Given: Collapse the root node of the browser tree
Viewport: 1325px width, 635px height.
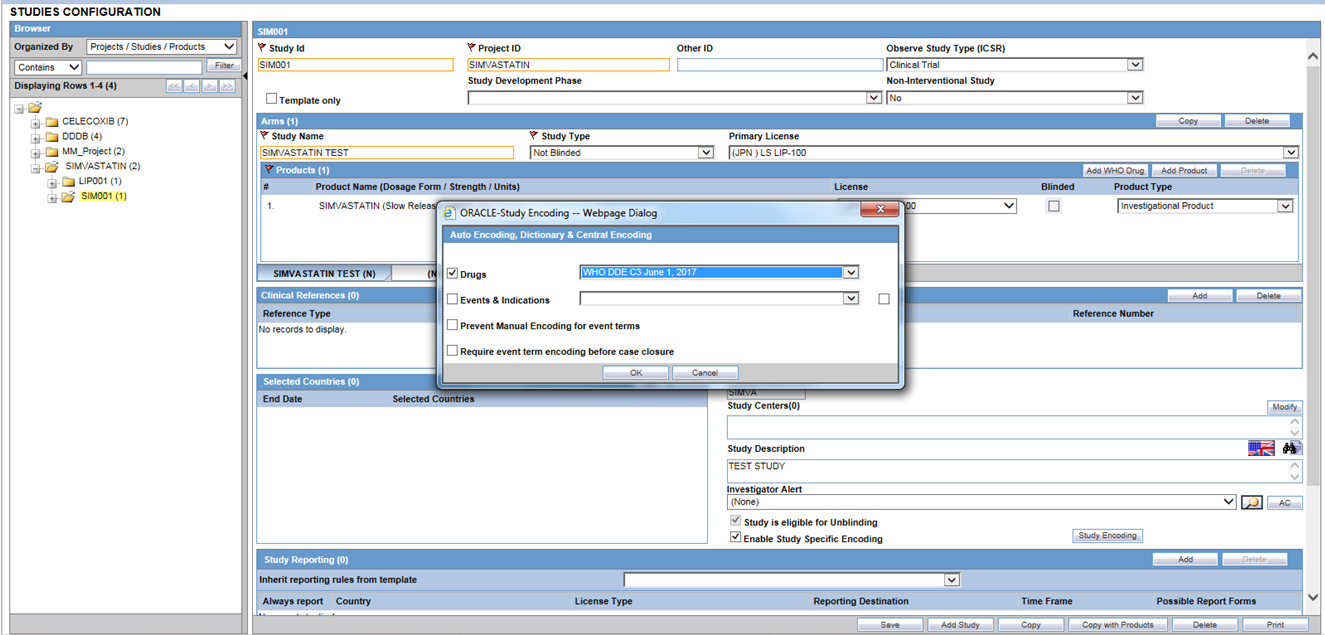Looking at the screenshot, I should (x=19, y=109).
